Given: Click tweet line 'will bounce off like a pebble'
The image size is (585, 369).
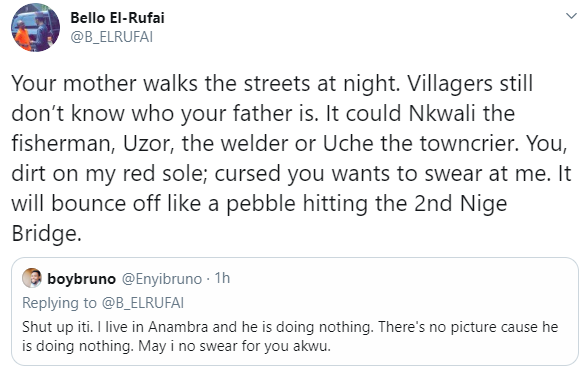Looking at the screenshot, I should tap(259, 203).
